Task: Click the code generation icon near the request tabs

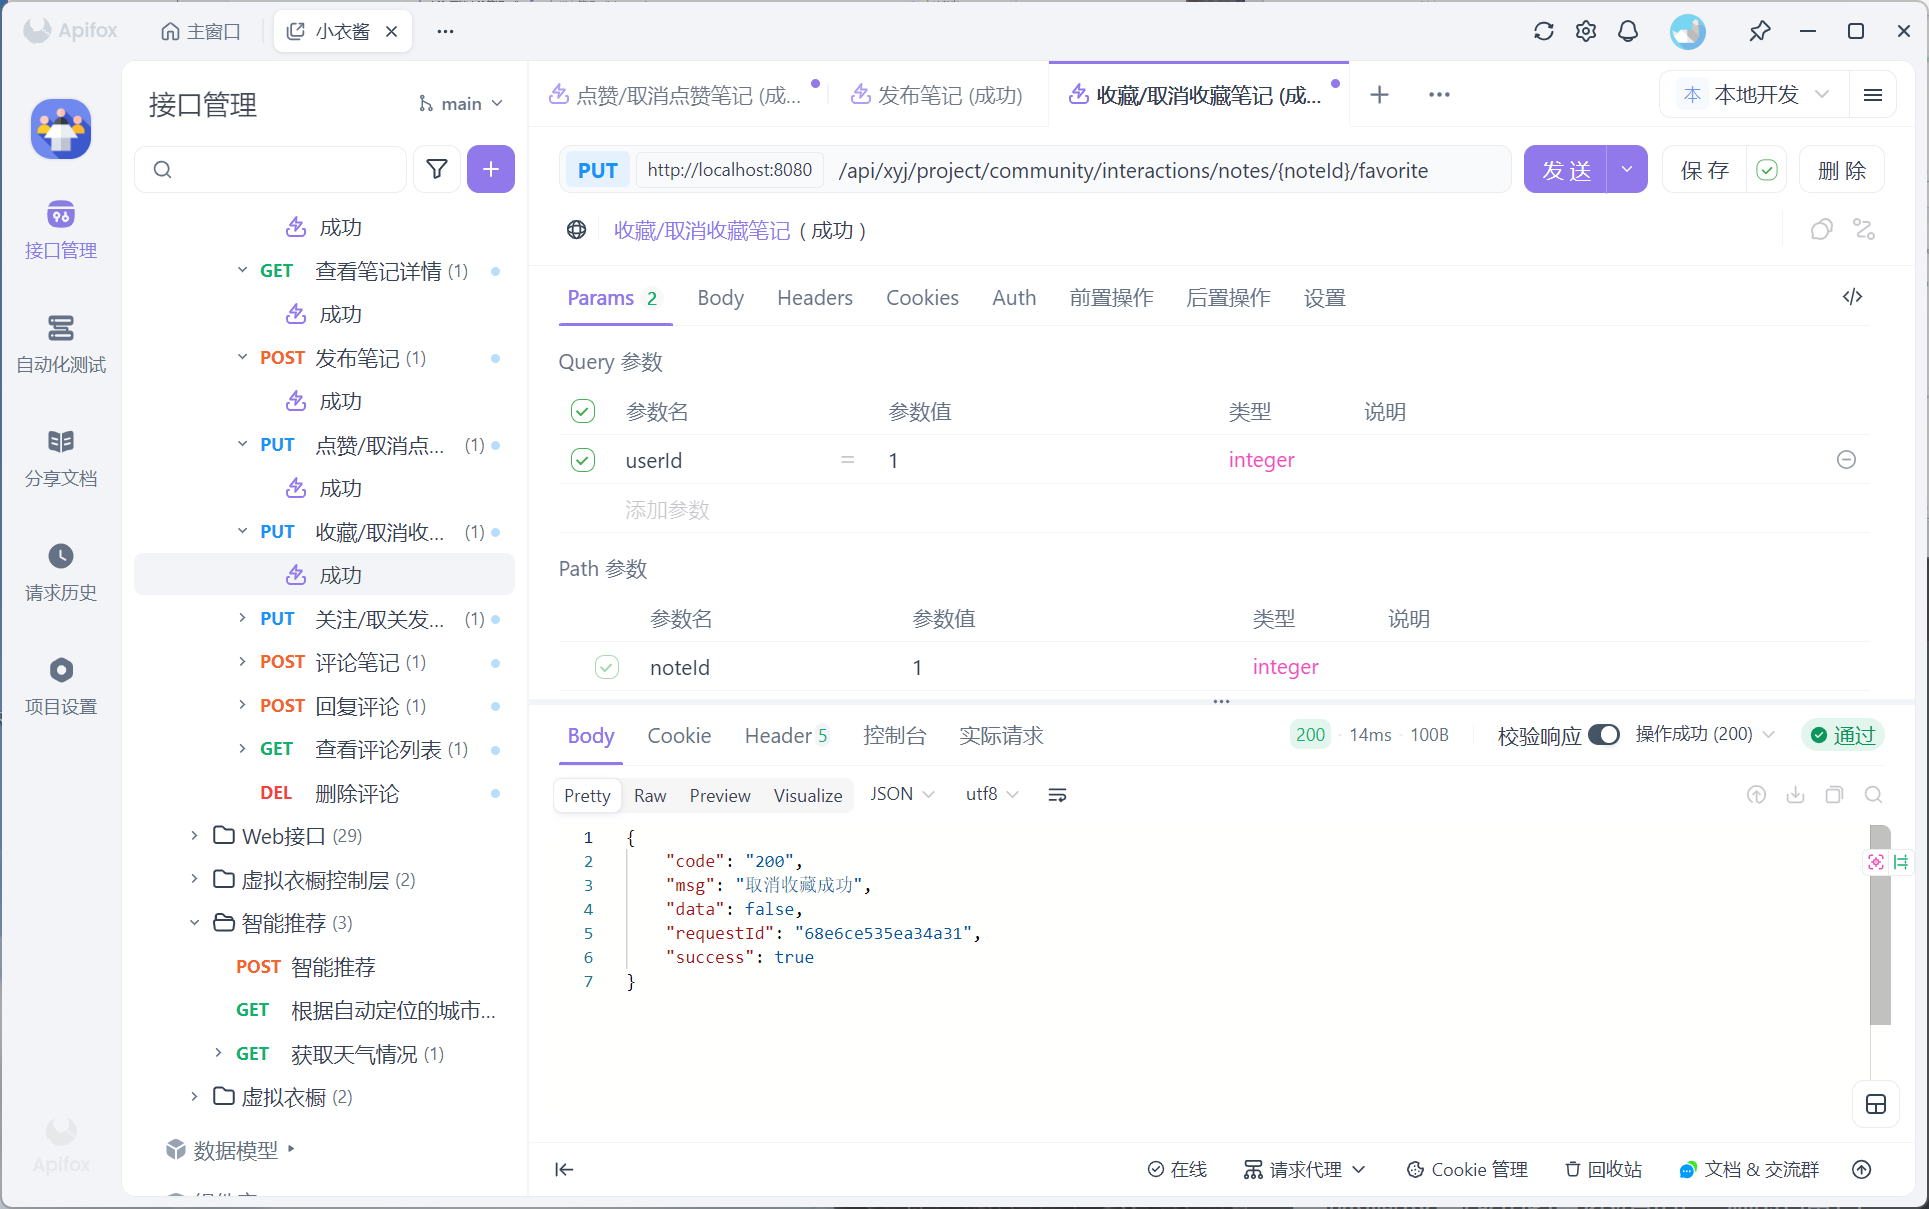Action: coord(1852,297)
